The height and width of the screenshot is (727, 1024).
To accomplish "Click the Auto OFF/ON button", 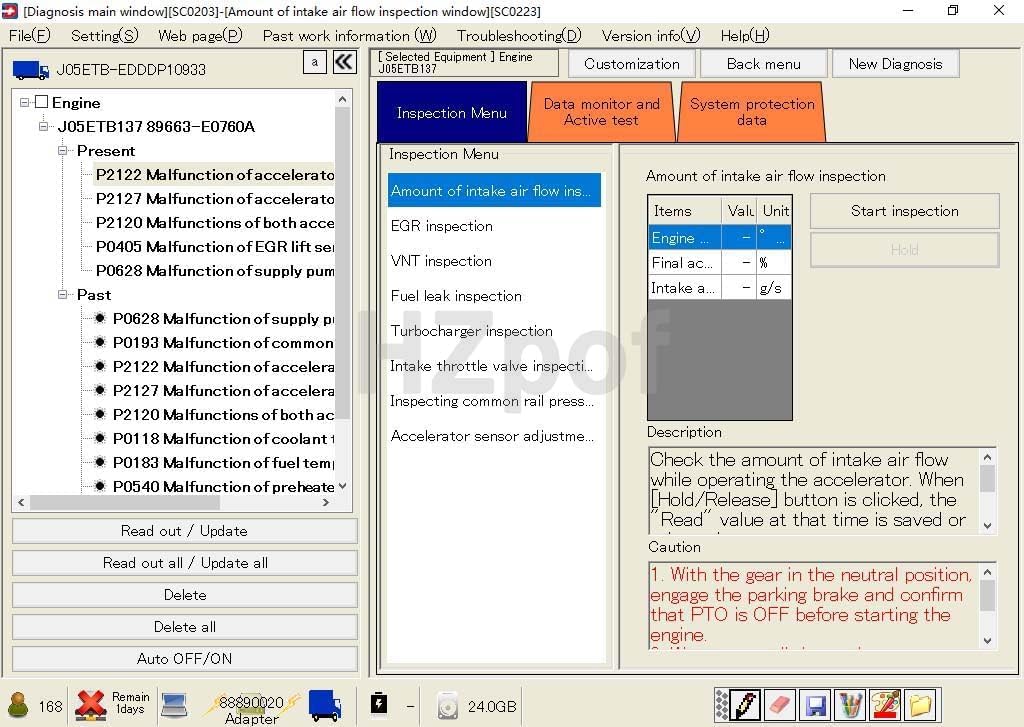I will [x=184, y=659].
